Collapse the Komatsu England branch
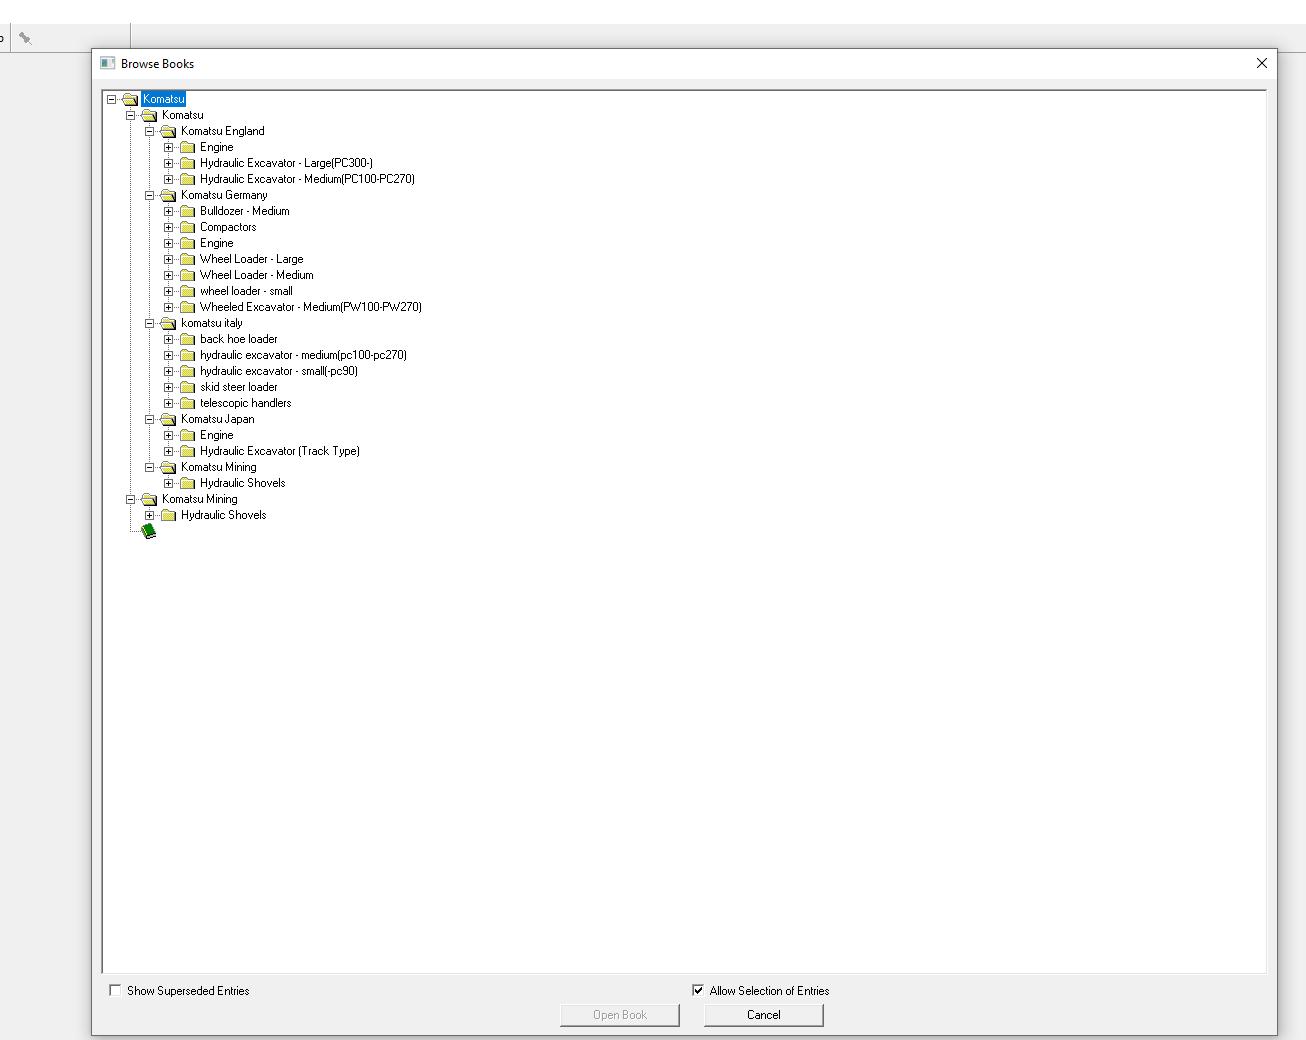The width and height of the screenshot is (1306, 1040). pos(150,131)
